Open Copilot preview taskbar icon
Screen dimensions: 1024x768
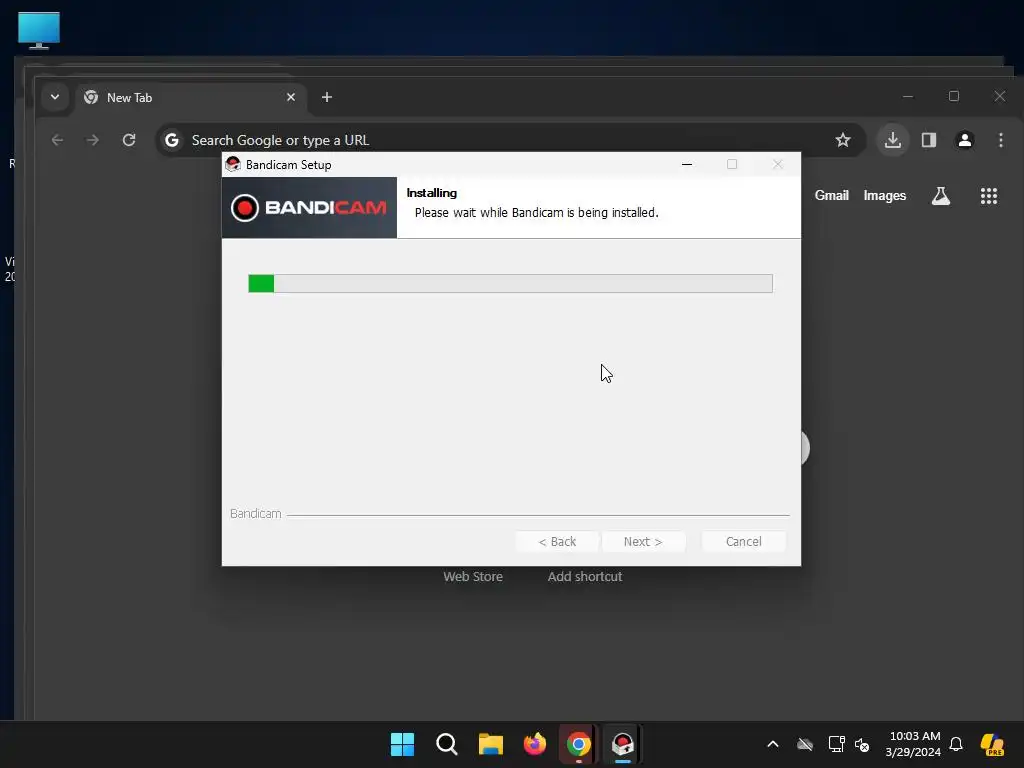click(992, 744)
